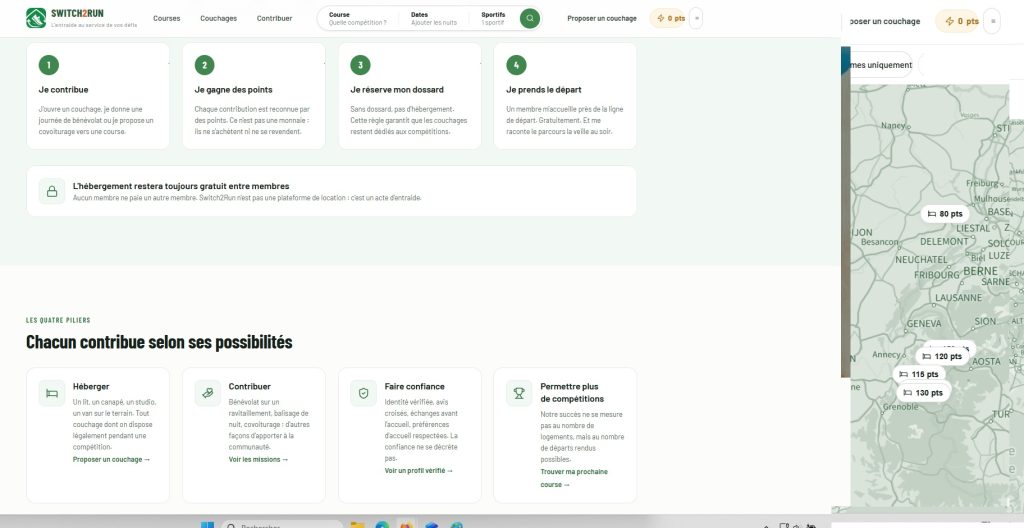
Task: Click heading 'Chacun contribue selon ses possibilités'
Action: click(159, 342)
